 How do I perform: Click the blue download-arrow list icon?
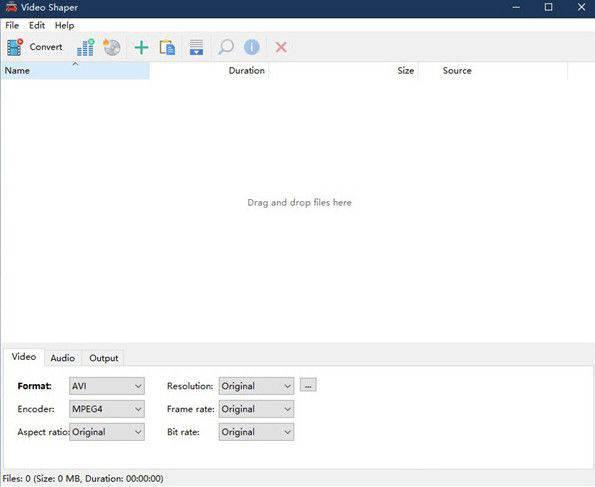coord(196,47)
